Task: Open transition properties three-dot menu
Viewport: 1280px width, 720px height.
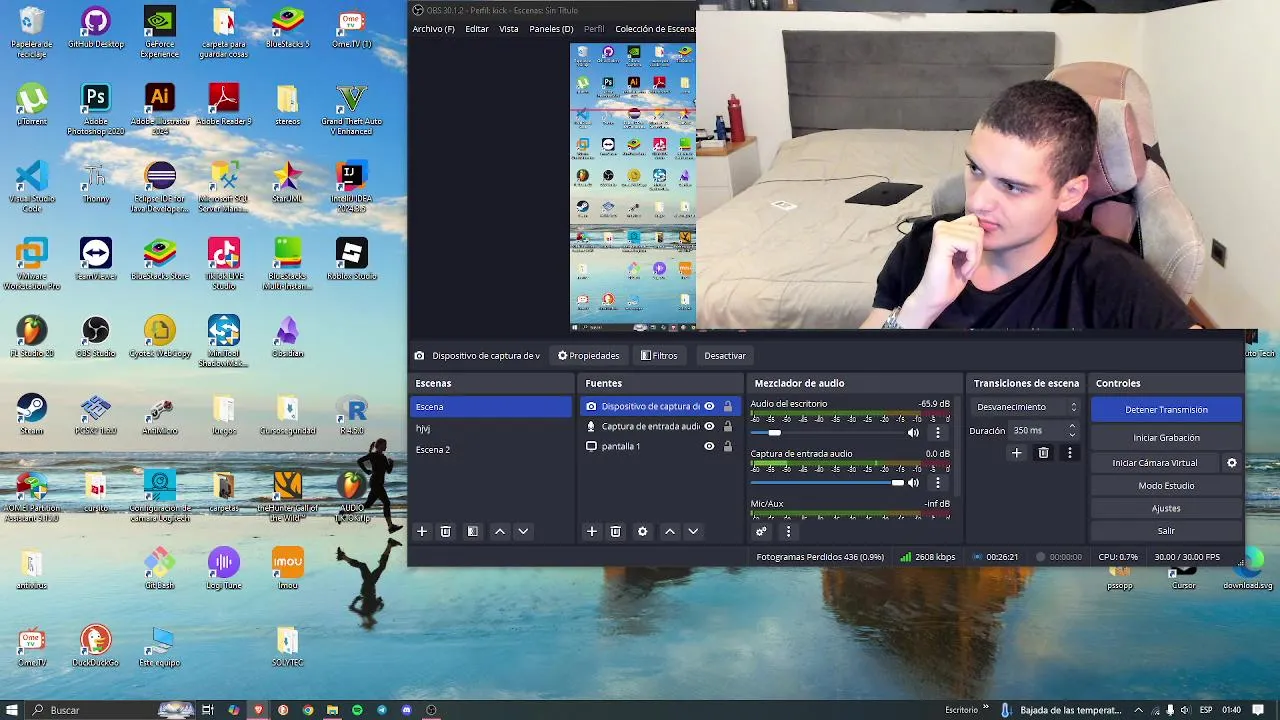Action: click(1069, 453)
